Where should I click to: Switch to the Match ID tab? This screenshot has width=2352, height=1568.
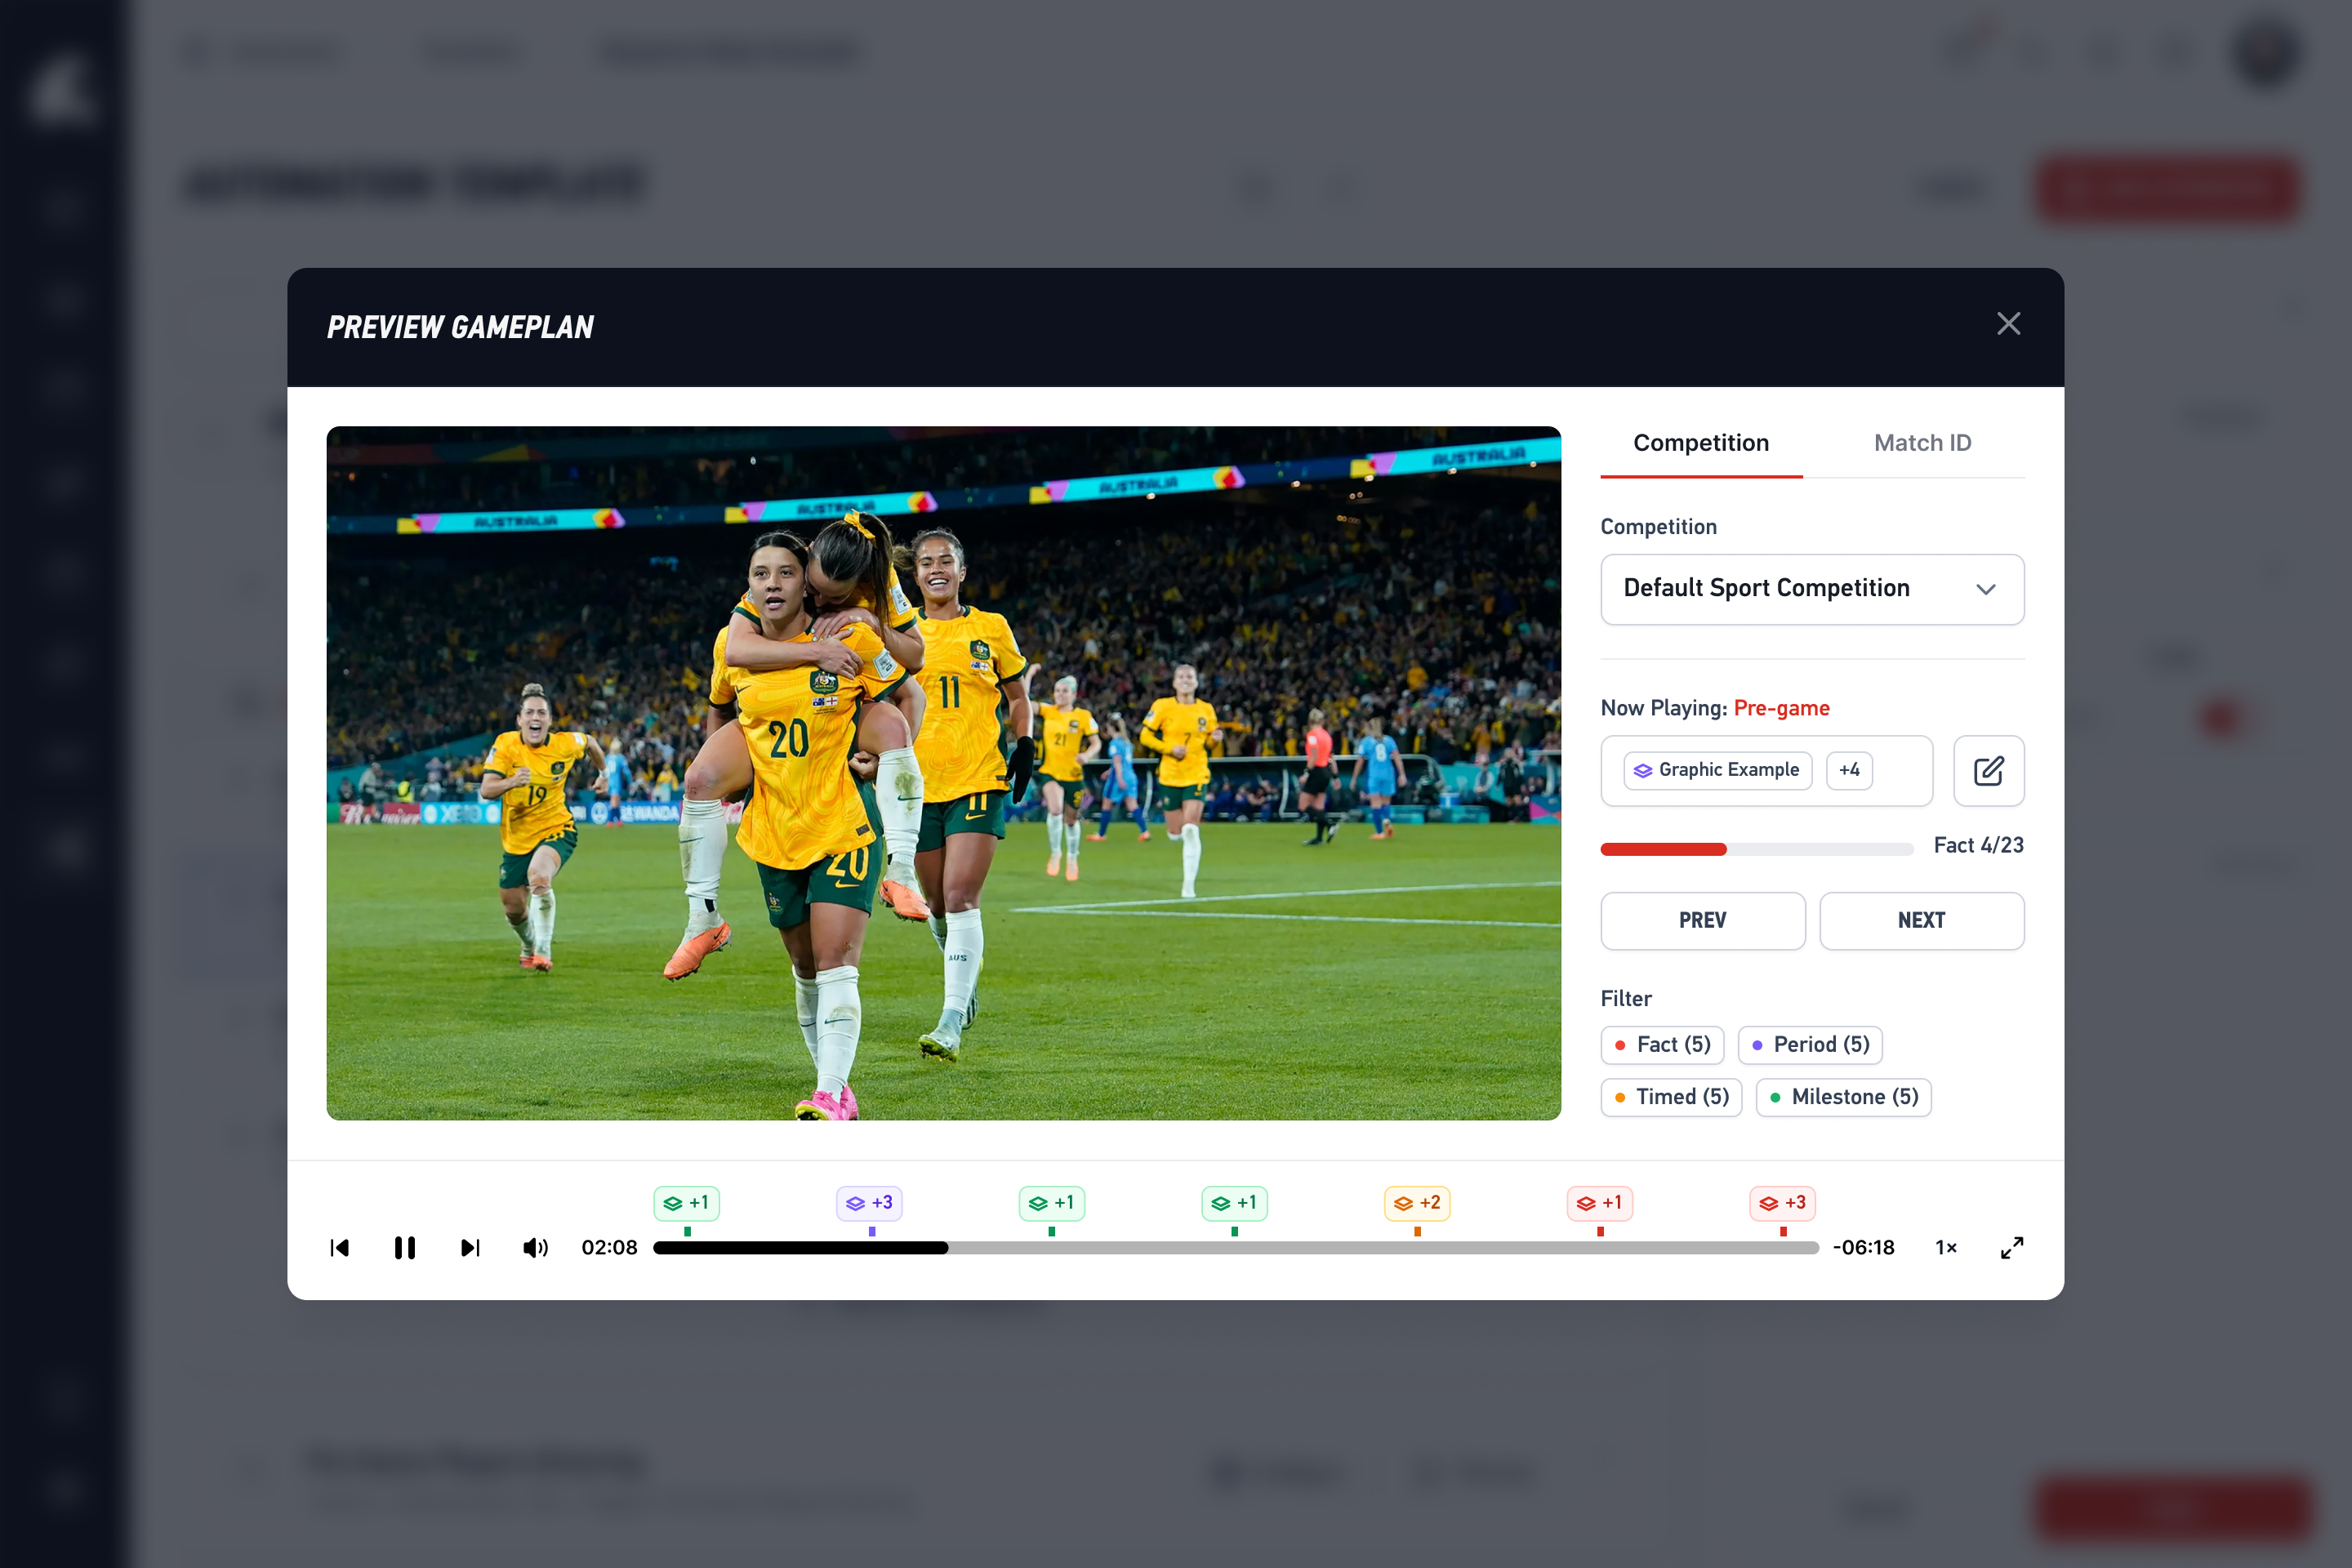pos(1922,443)
